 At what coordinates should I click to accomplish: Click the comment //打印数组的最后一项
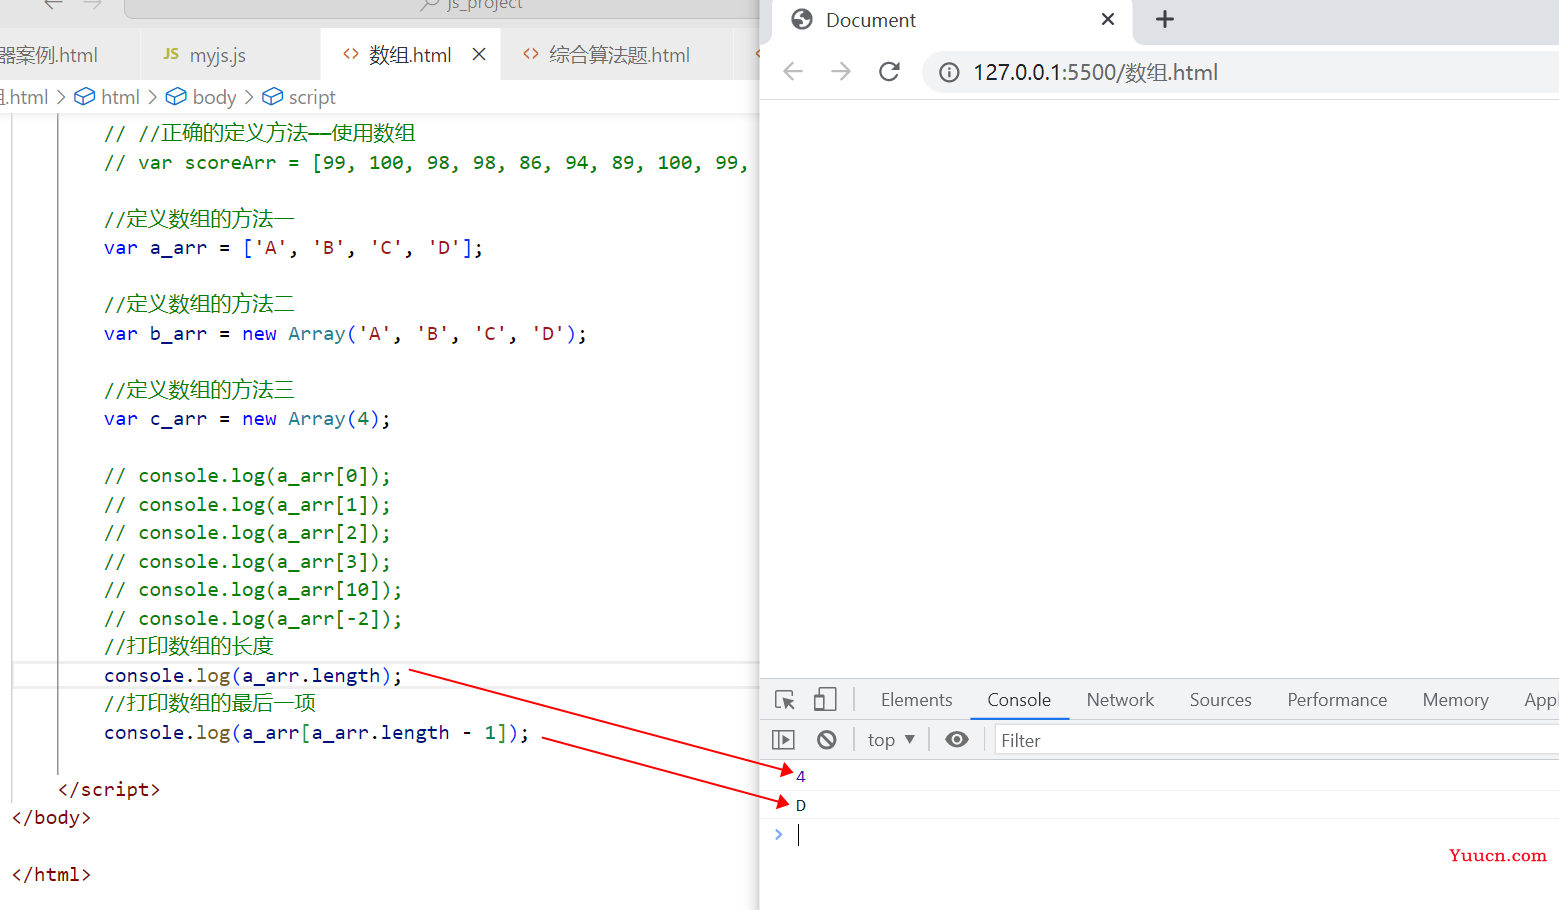[x=210, y=703]
